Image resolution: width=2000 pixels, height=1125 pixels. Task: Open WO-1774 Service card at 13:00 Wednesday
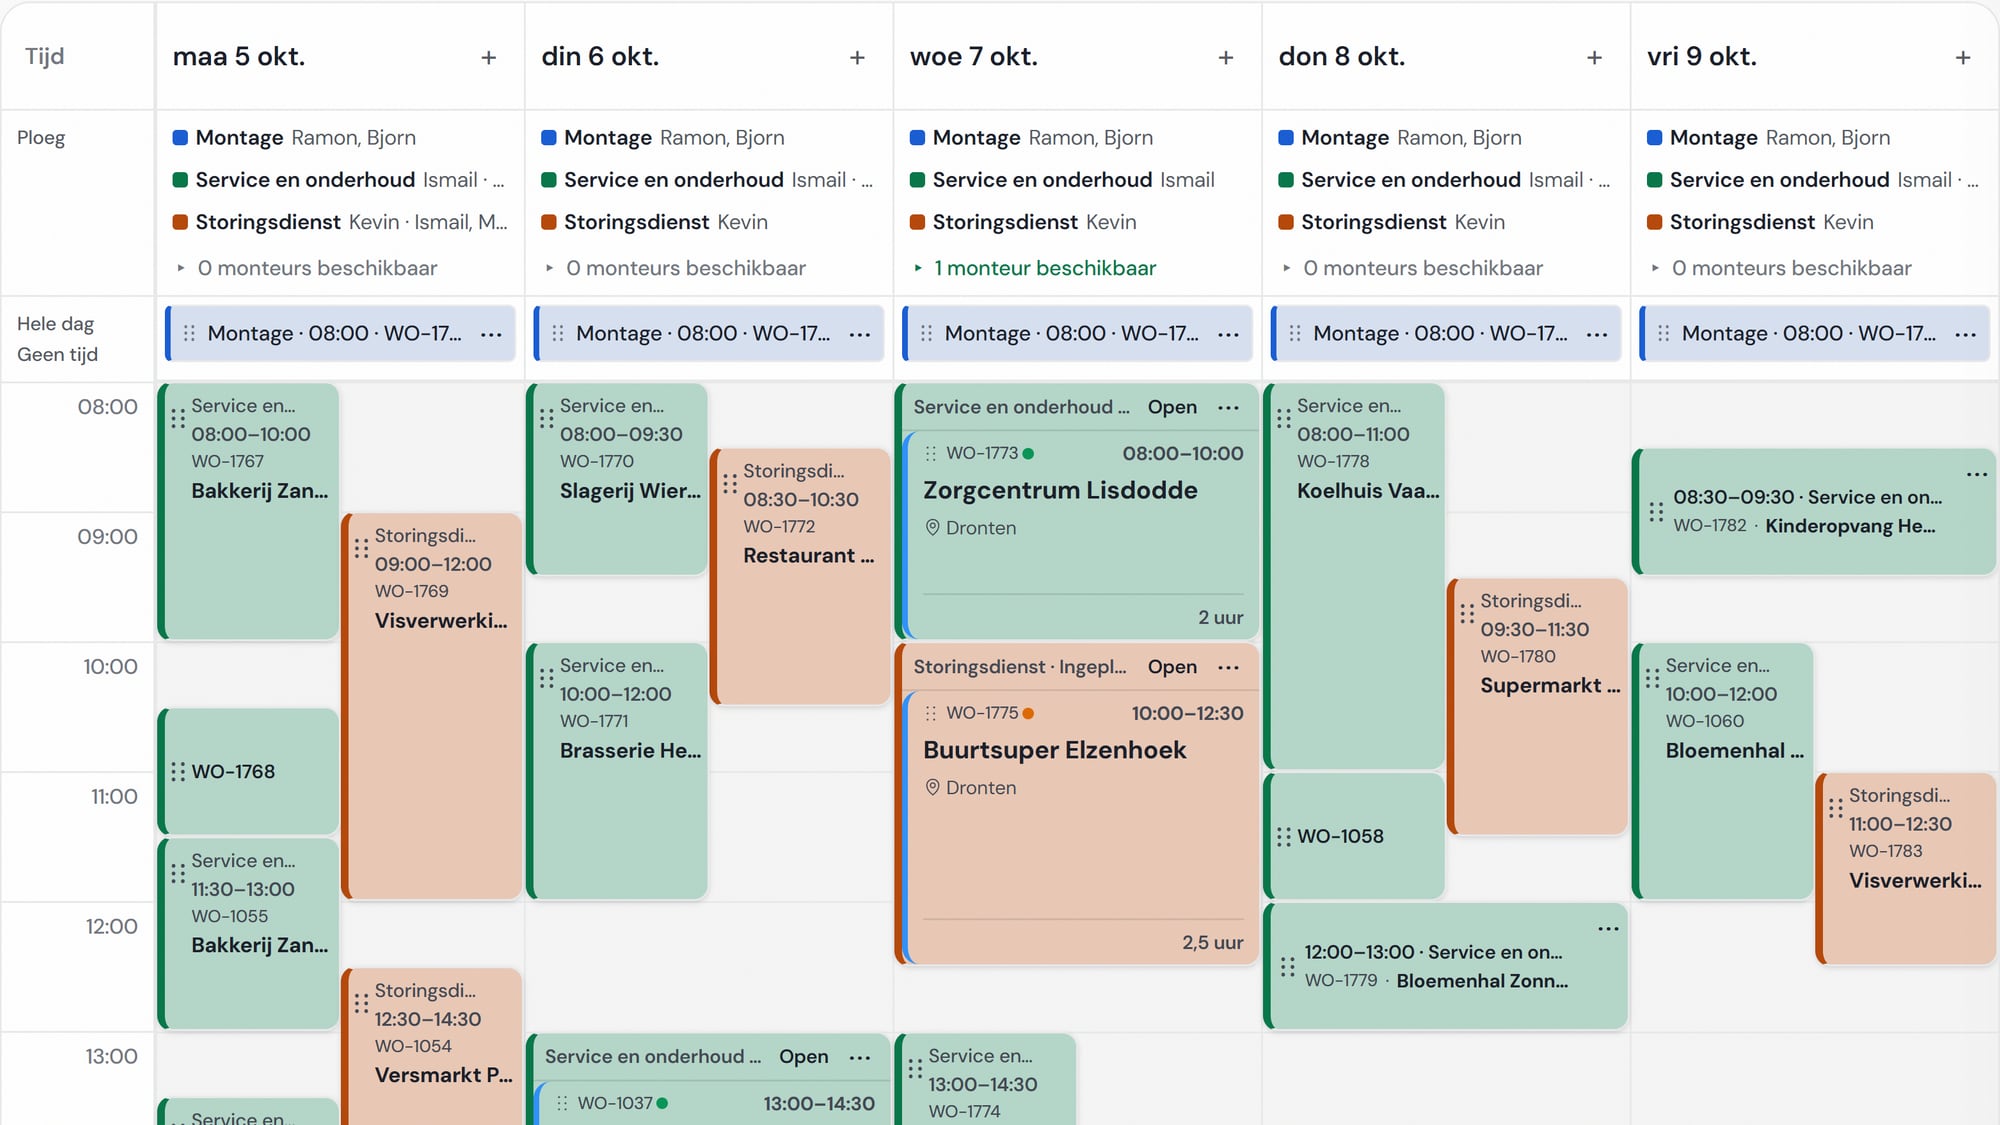click(x=986, y=1080)
